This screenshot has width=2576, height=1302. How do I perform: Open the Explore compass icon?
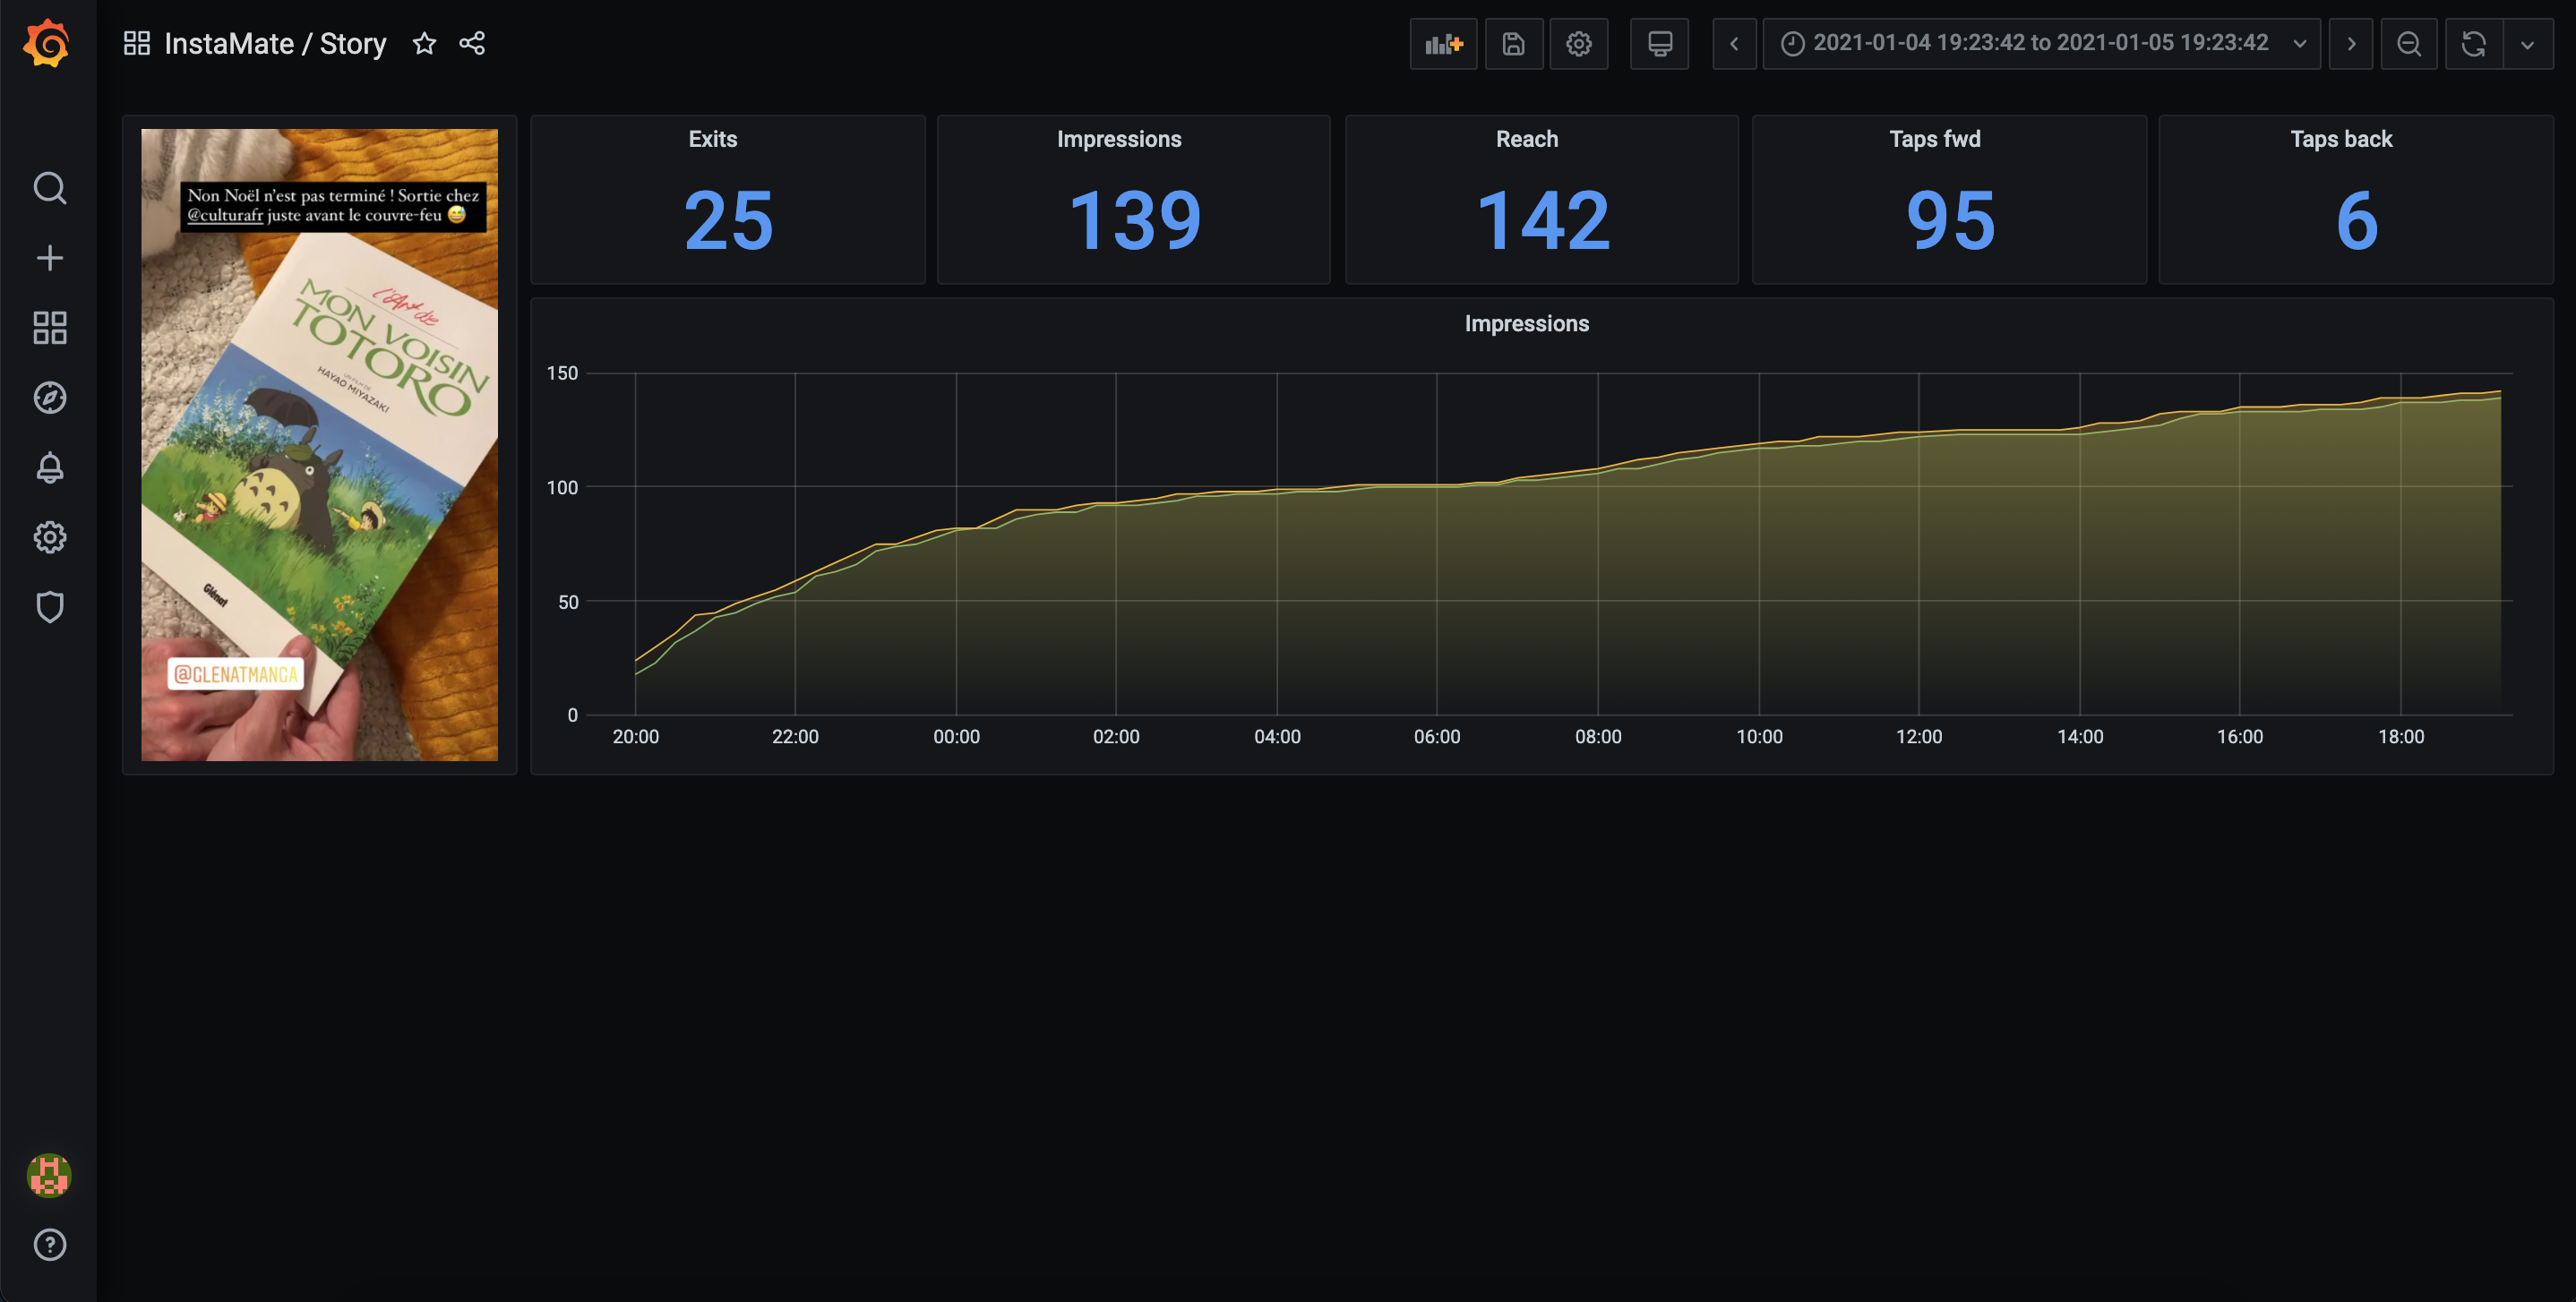pyautogui.click(x=49, y=397)
